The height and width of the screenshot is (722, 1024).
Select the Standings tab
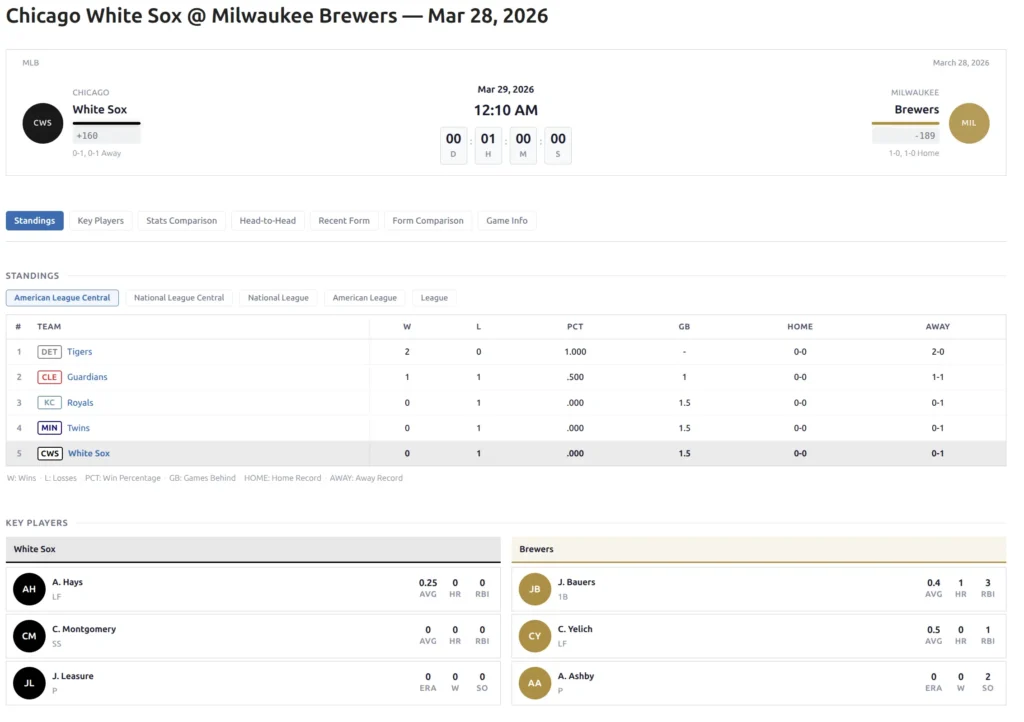coord(35,221)
